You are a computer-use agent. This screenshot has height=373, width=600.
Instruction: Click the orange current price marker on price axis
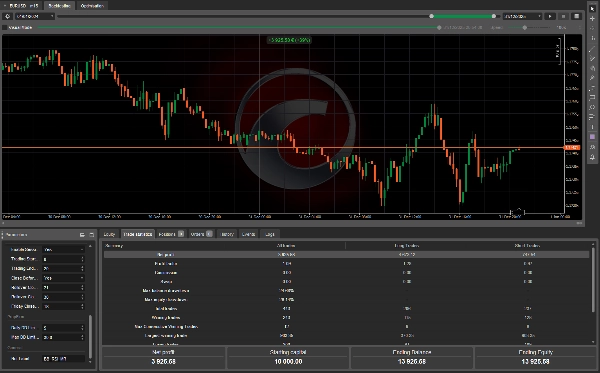(x=572, y=148)
